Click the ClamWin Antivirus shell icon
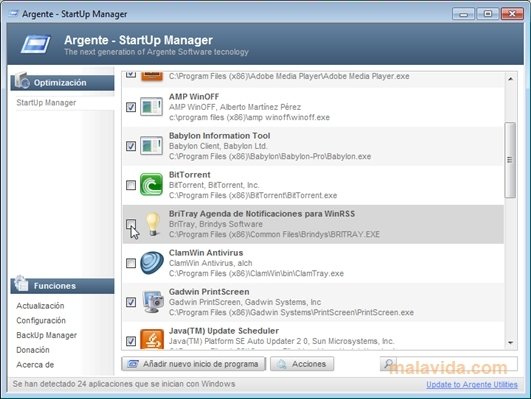 pyautogui.click(x=152, y=262)
